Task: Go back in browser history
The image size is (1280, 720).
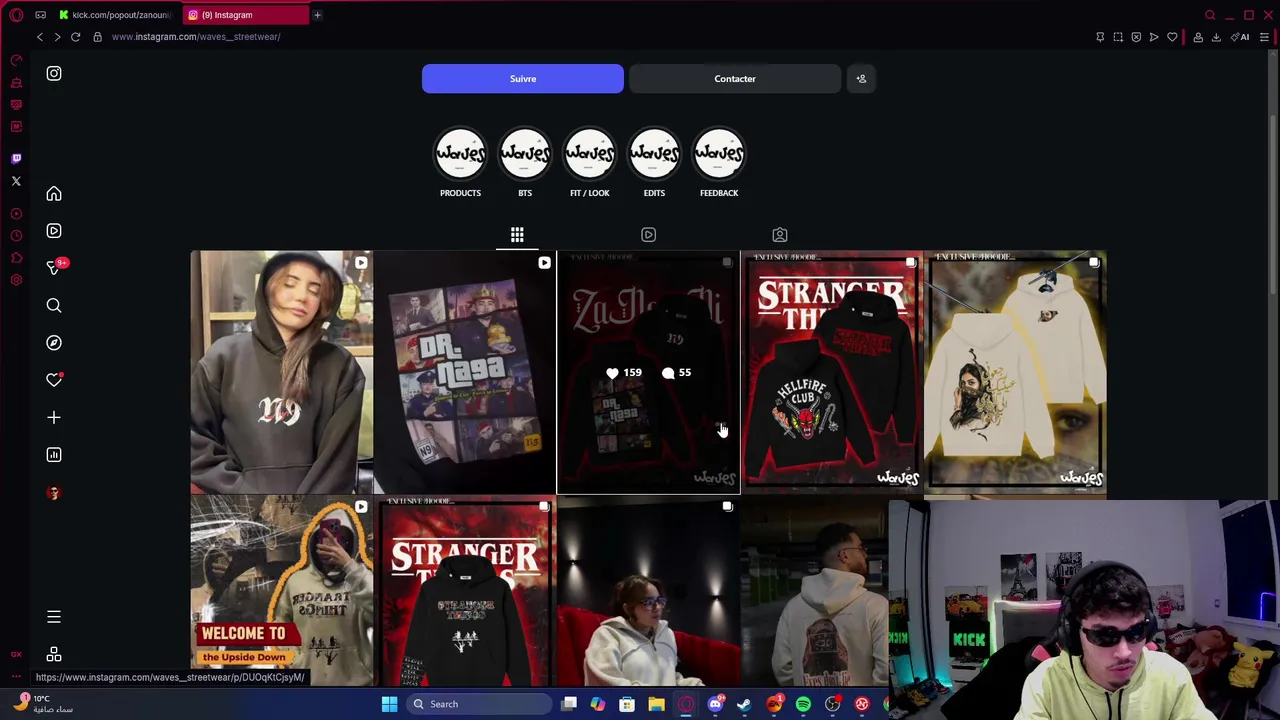Action: (40, 37)
